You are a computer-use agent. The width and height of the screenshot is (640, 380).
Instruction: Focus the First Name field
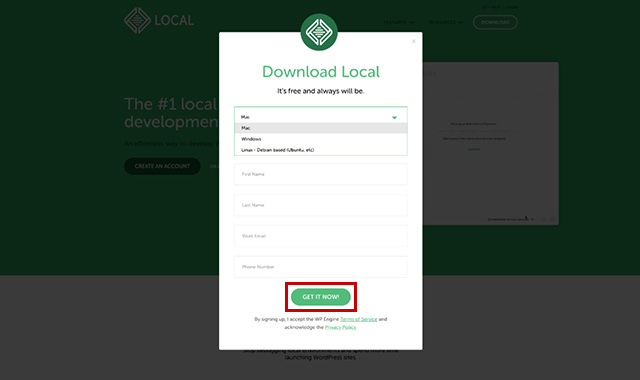click(320, 174)
